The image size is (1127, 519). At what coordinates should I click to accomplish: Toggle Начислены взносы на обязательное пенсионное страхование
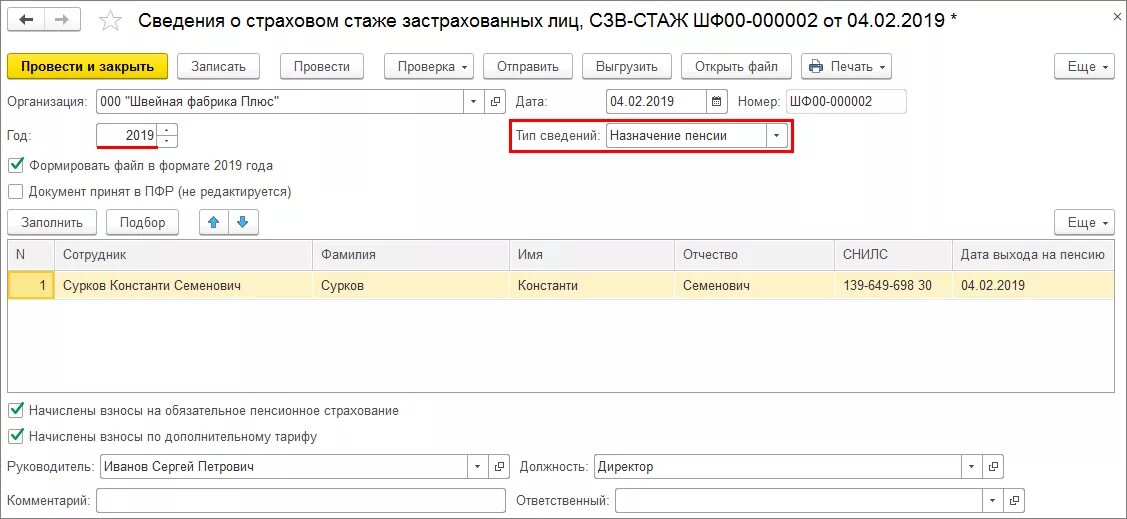(15, 410)
